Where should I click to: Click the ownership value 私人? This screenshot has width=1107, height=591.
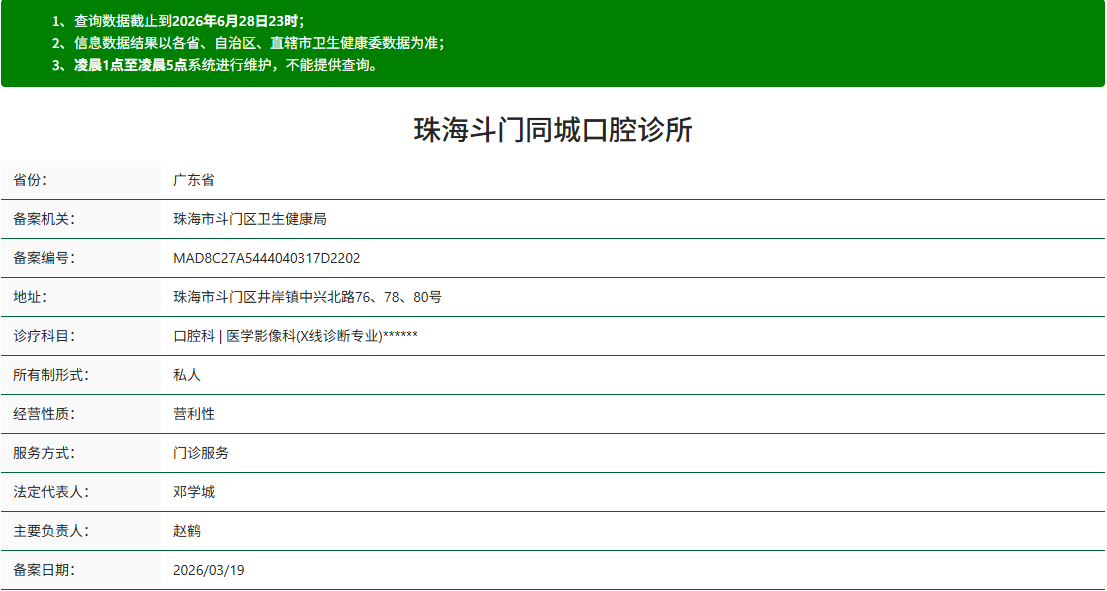[x=187, y=375]
